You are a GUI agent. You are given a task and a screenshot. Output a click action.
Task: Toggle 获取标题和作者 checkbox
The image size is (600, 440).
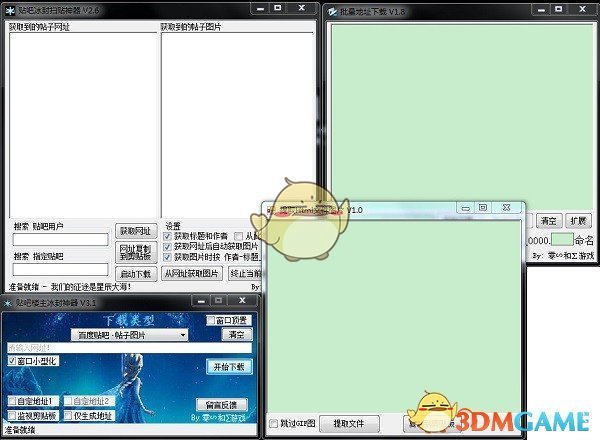(x=167, y=236)
